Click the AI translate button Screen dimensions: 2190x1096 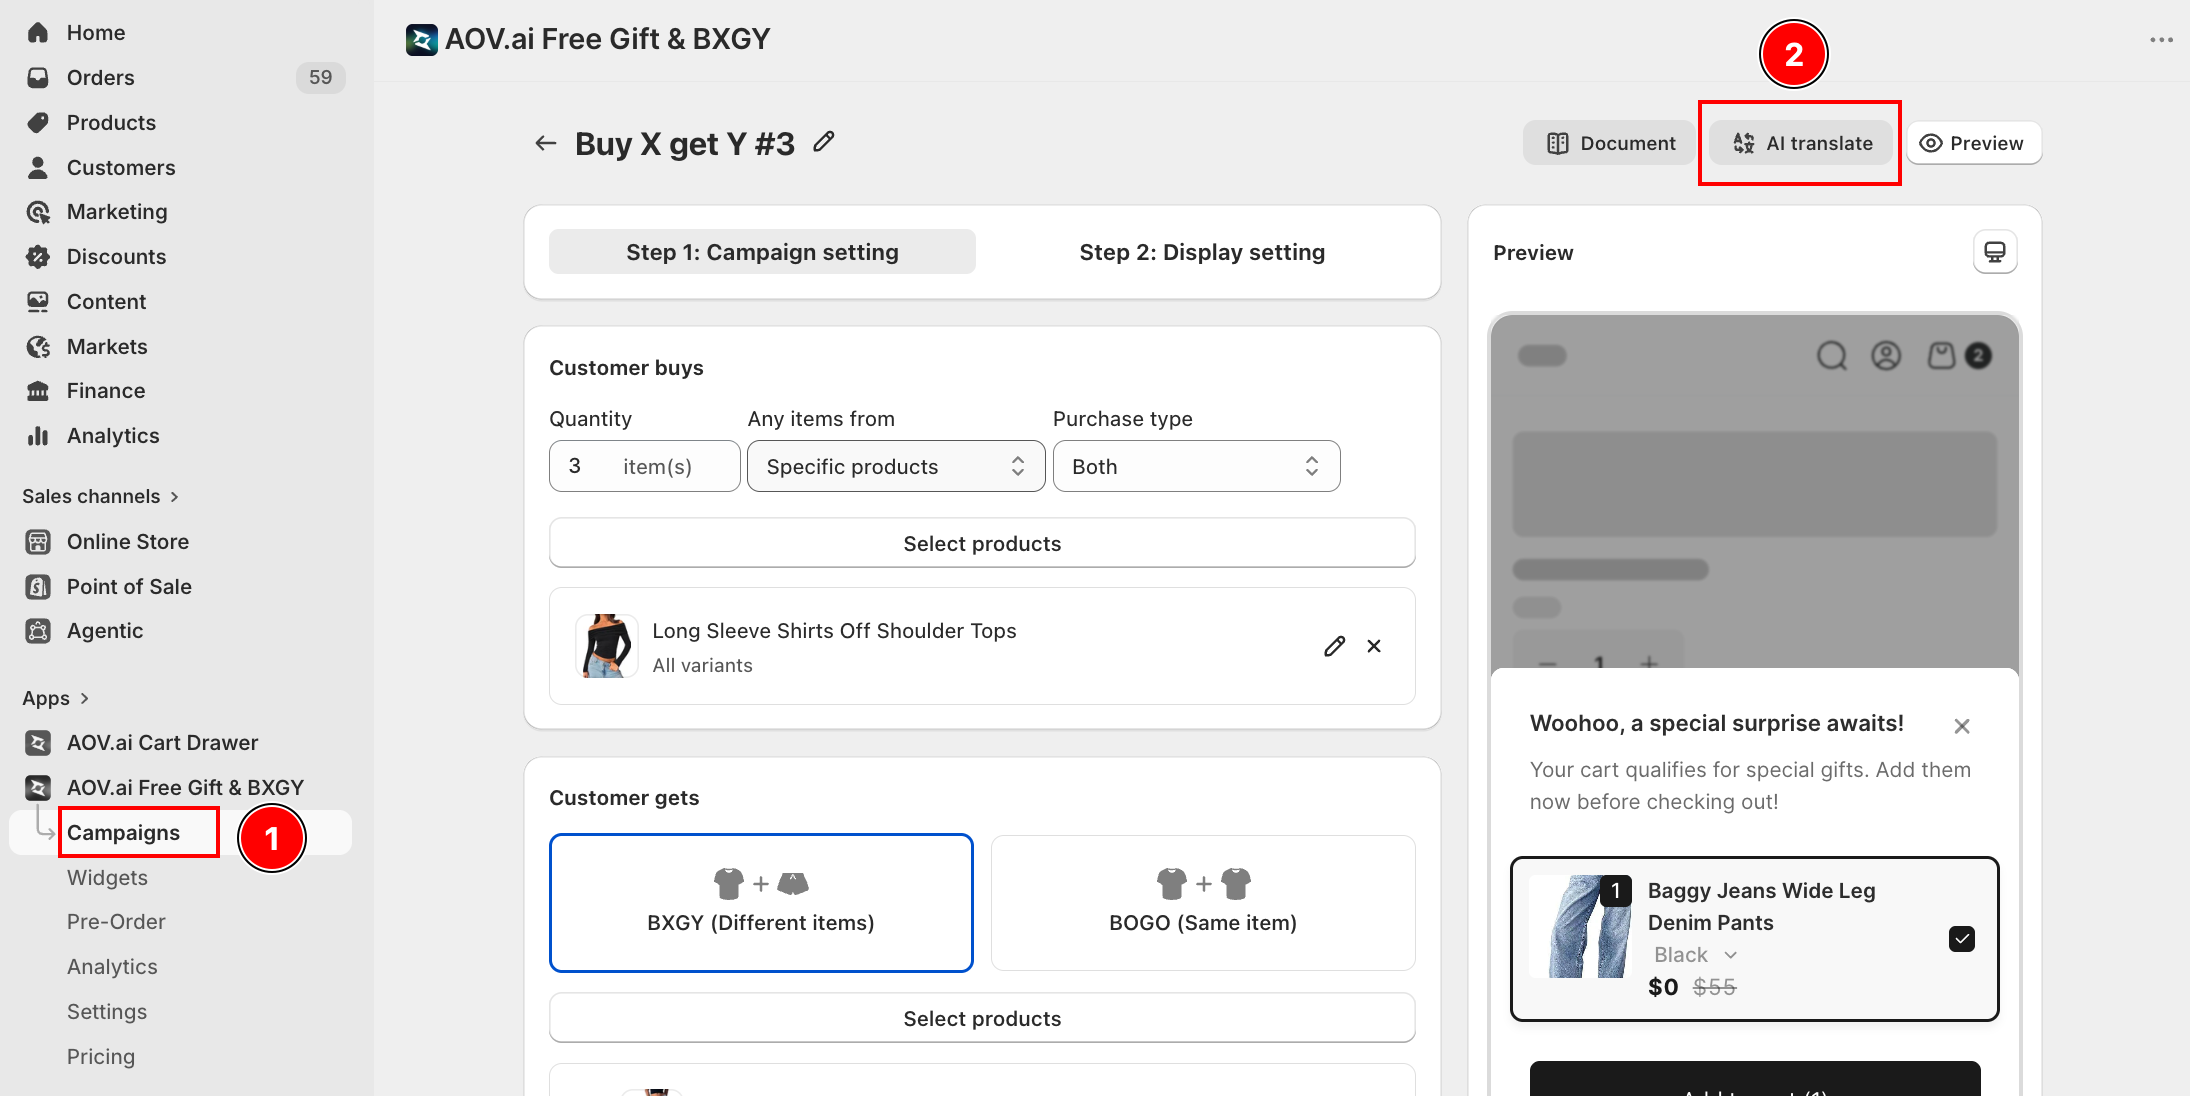[1802, 143]
